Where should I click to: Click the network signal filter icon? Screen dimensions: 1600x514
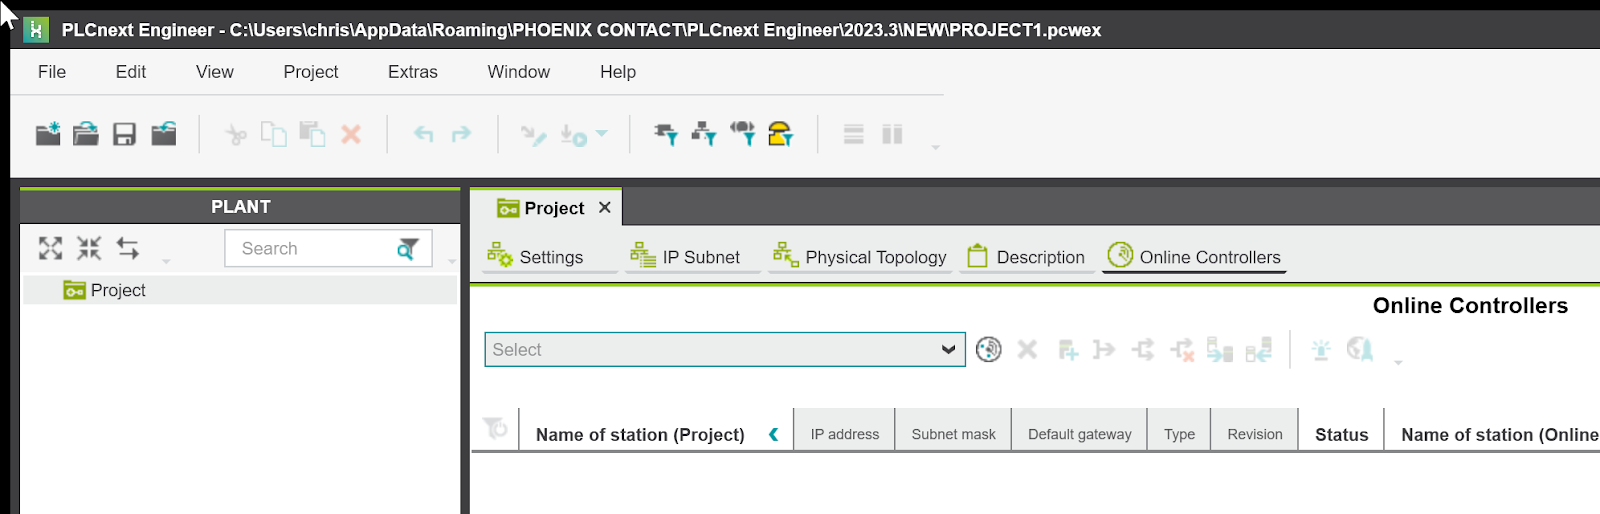[743, 134]
